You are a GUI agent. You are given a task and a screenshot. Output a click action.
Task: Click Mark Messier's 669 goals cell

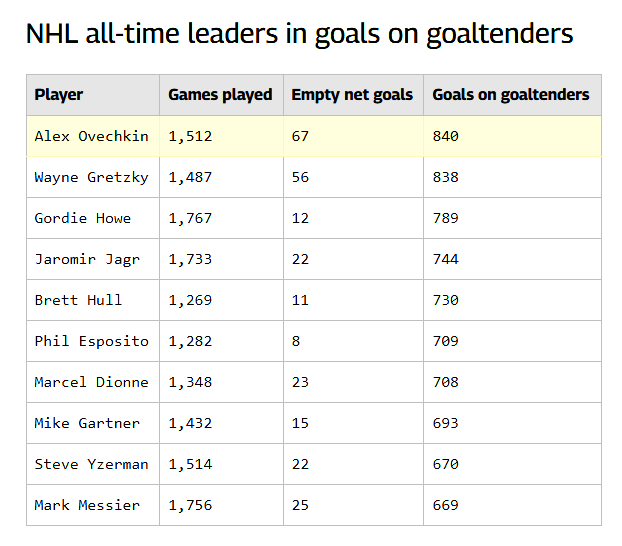click(446, 505)
